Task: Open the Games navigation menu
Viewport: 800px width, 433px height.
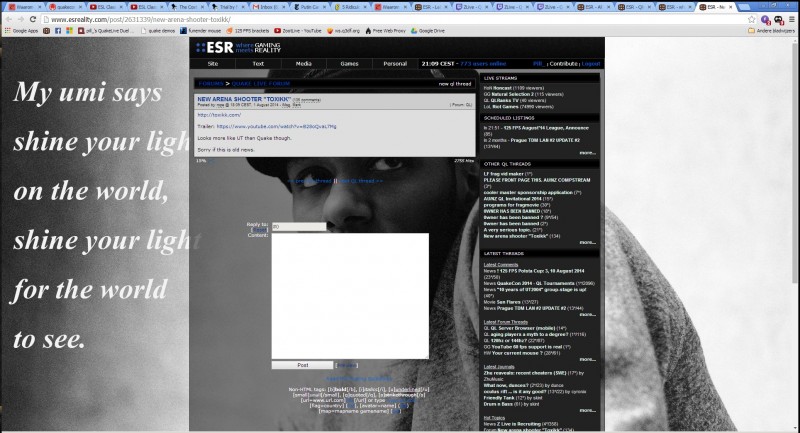Action: tap(349, 63)
